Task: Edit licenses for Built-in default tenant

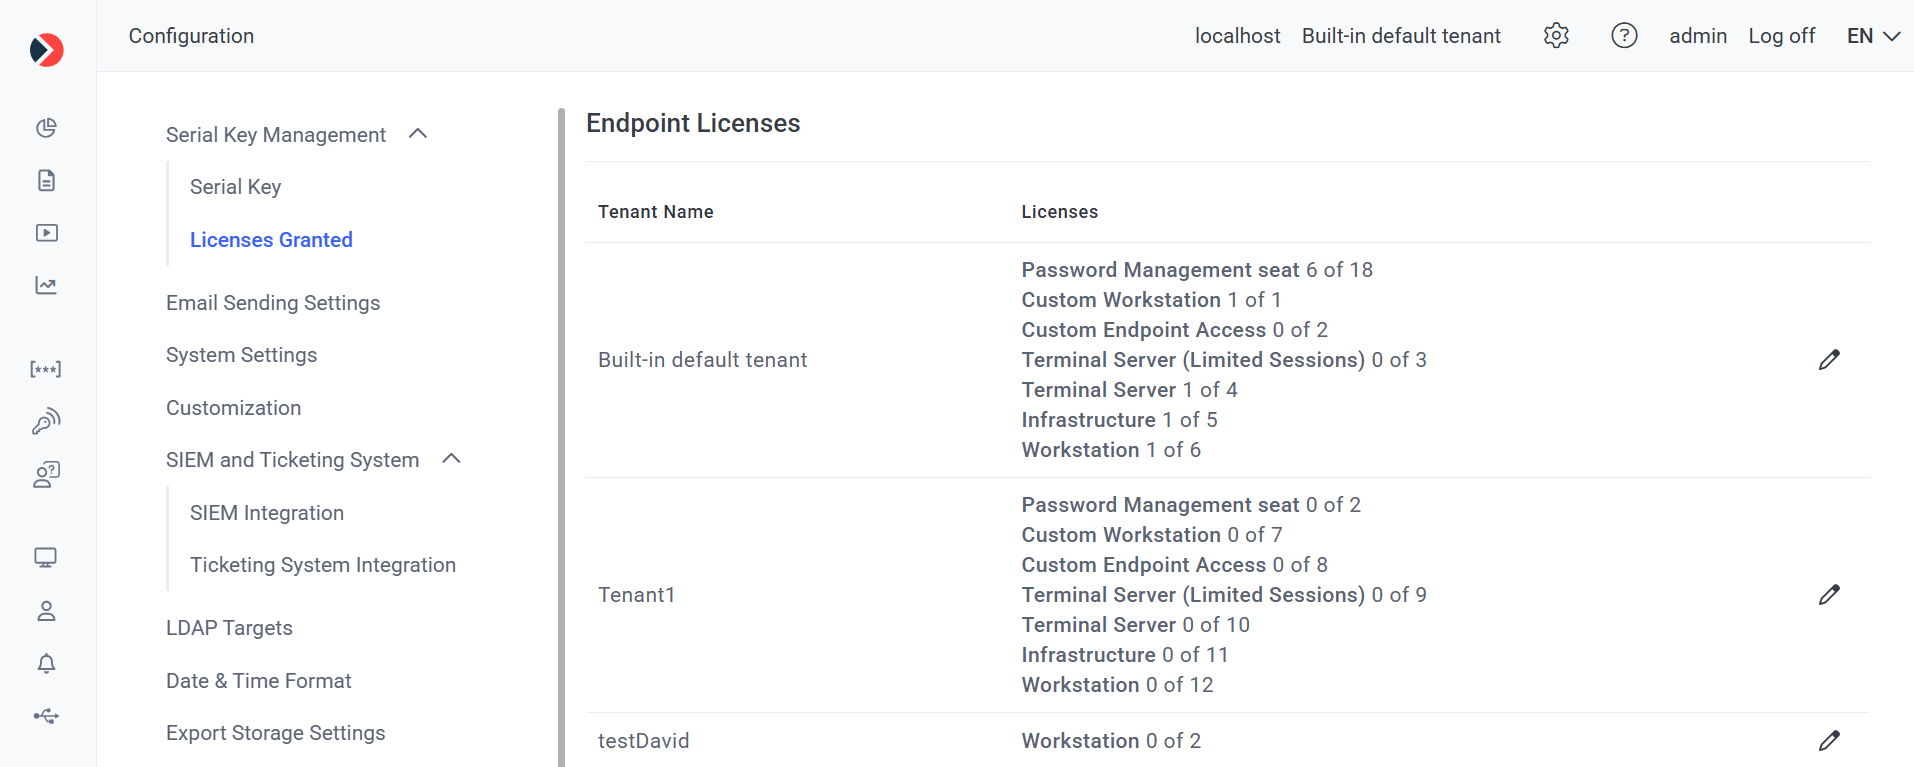Action: coord(1829,360)
